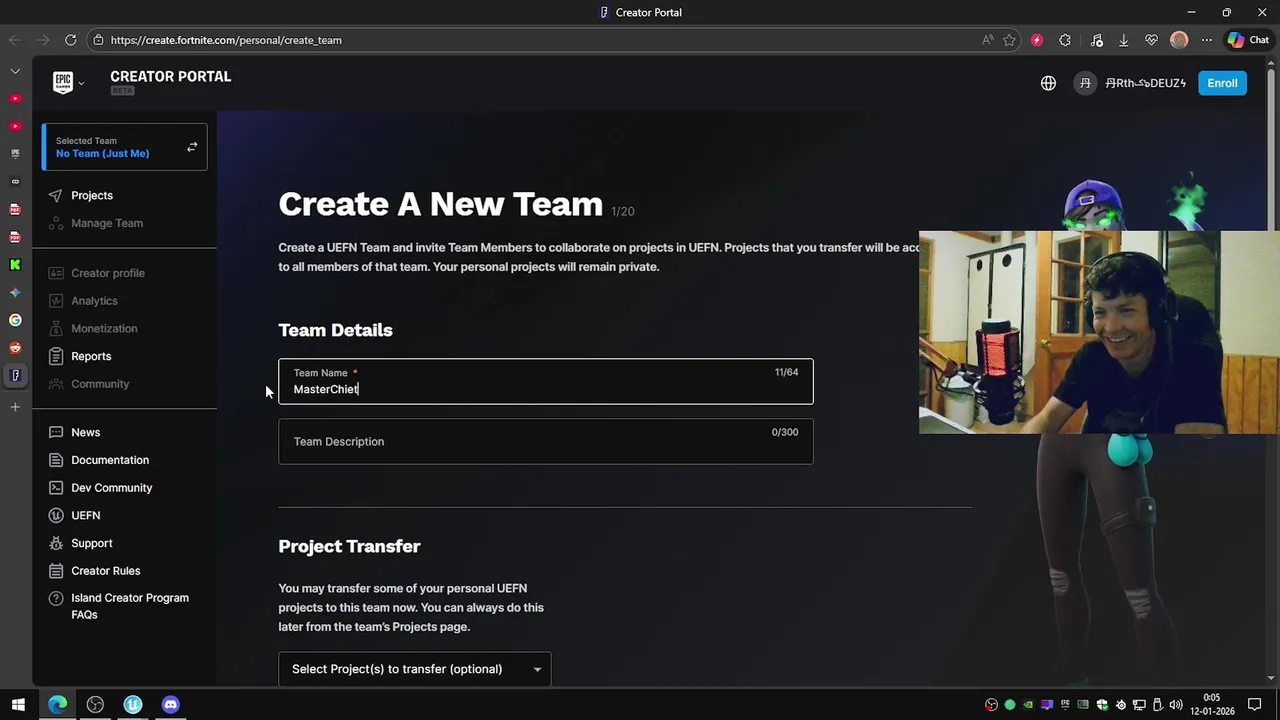
Task: Click the Documentation sidebar icon
Action: 56,460
